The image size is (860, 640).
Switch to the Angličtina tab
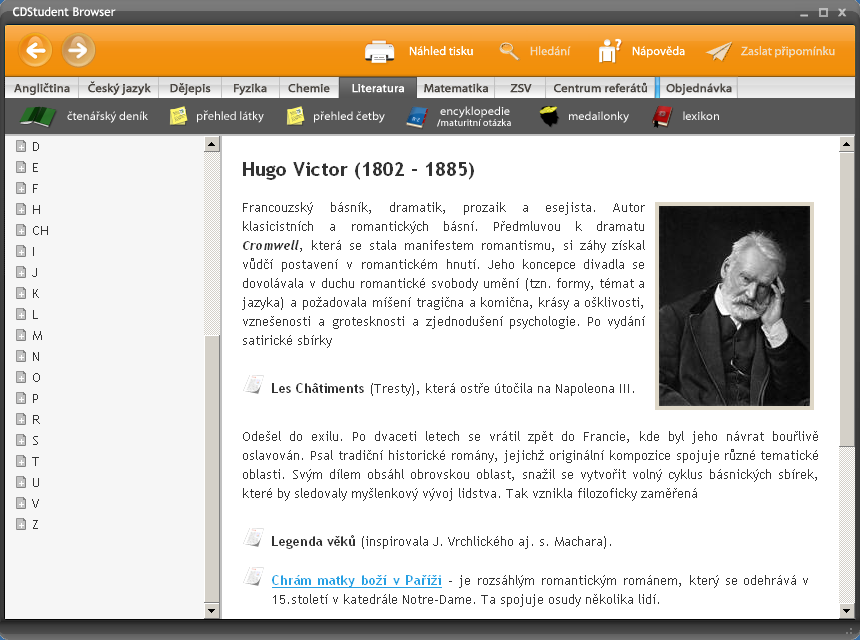pos(42,88)
